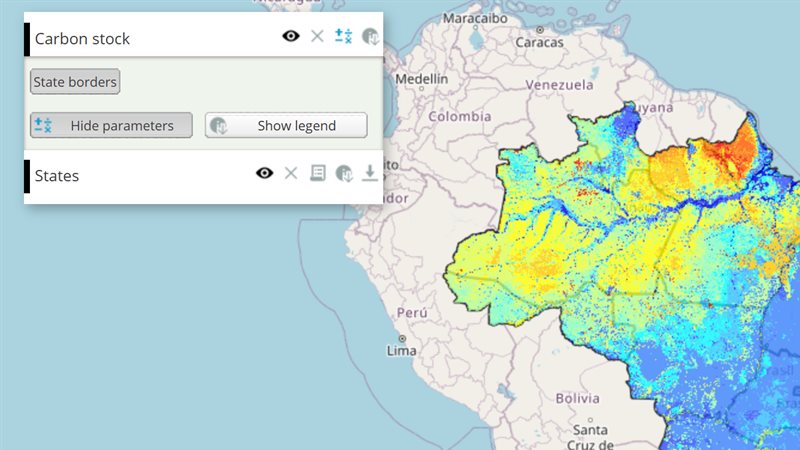800x450 pixels.
Task: Remove the Carbon stock layer with the X icon
Action: [x=317, y=36]
